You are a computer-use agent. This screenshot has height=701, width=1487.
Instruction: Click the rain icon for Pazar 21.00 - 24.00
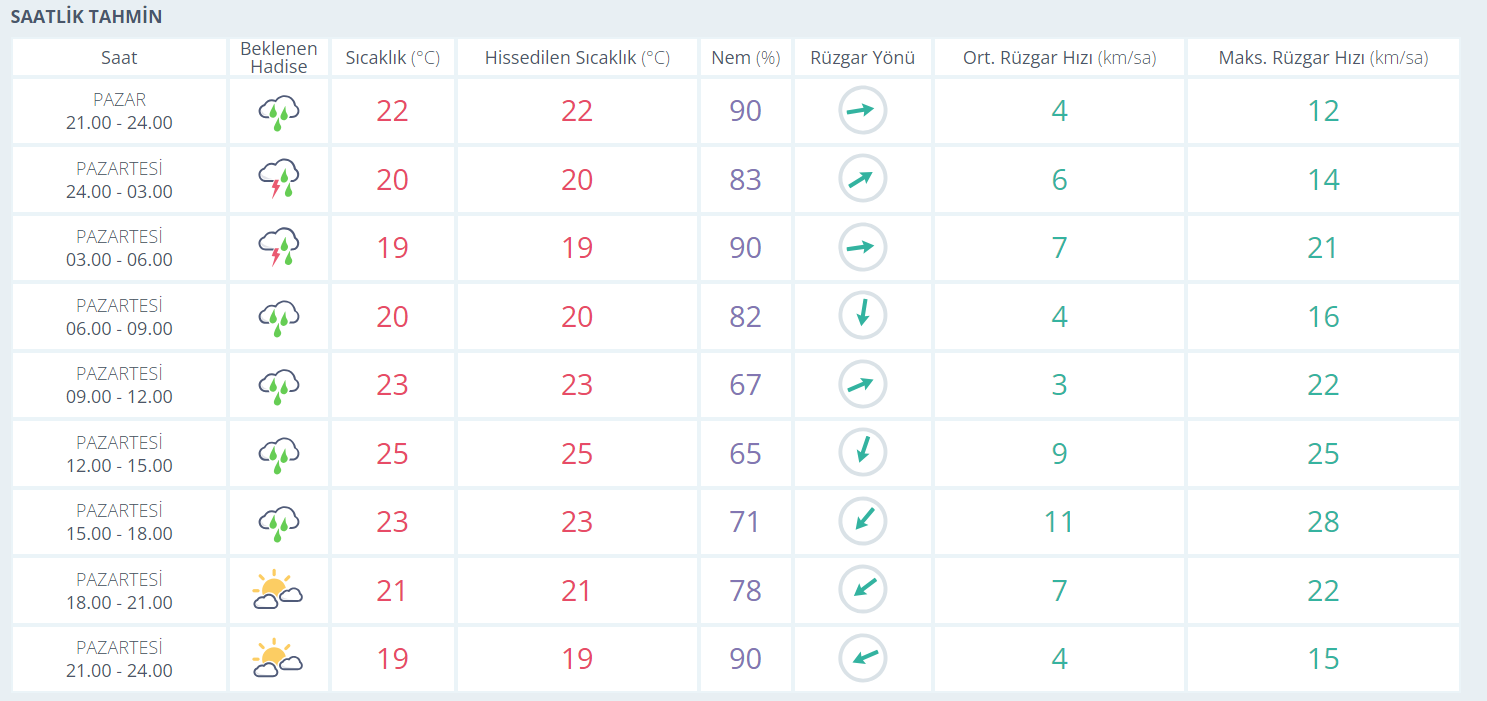pyautogui.click(x=279, y=112)
